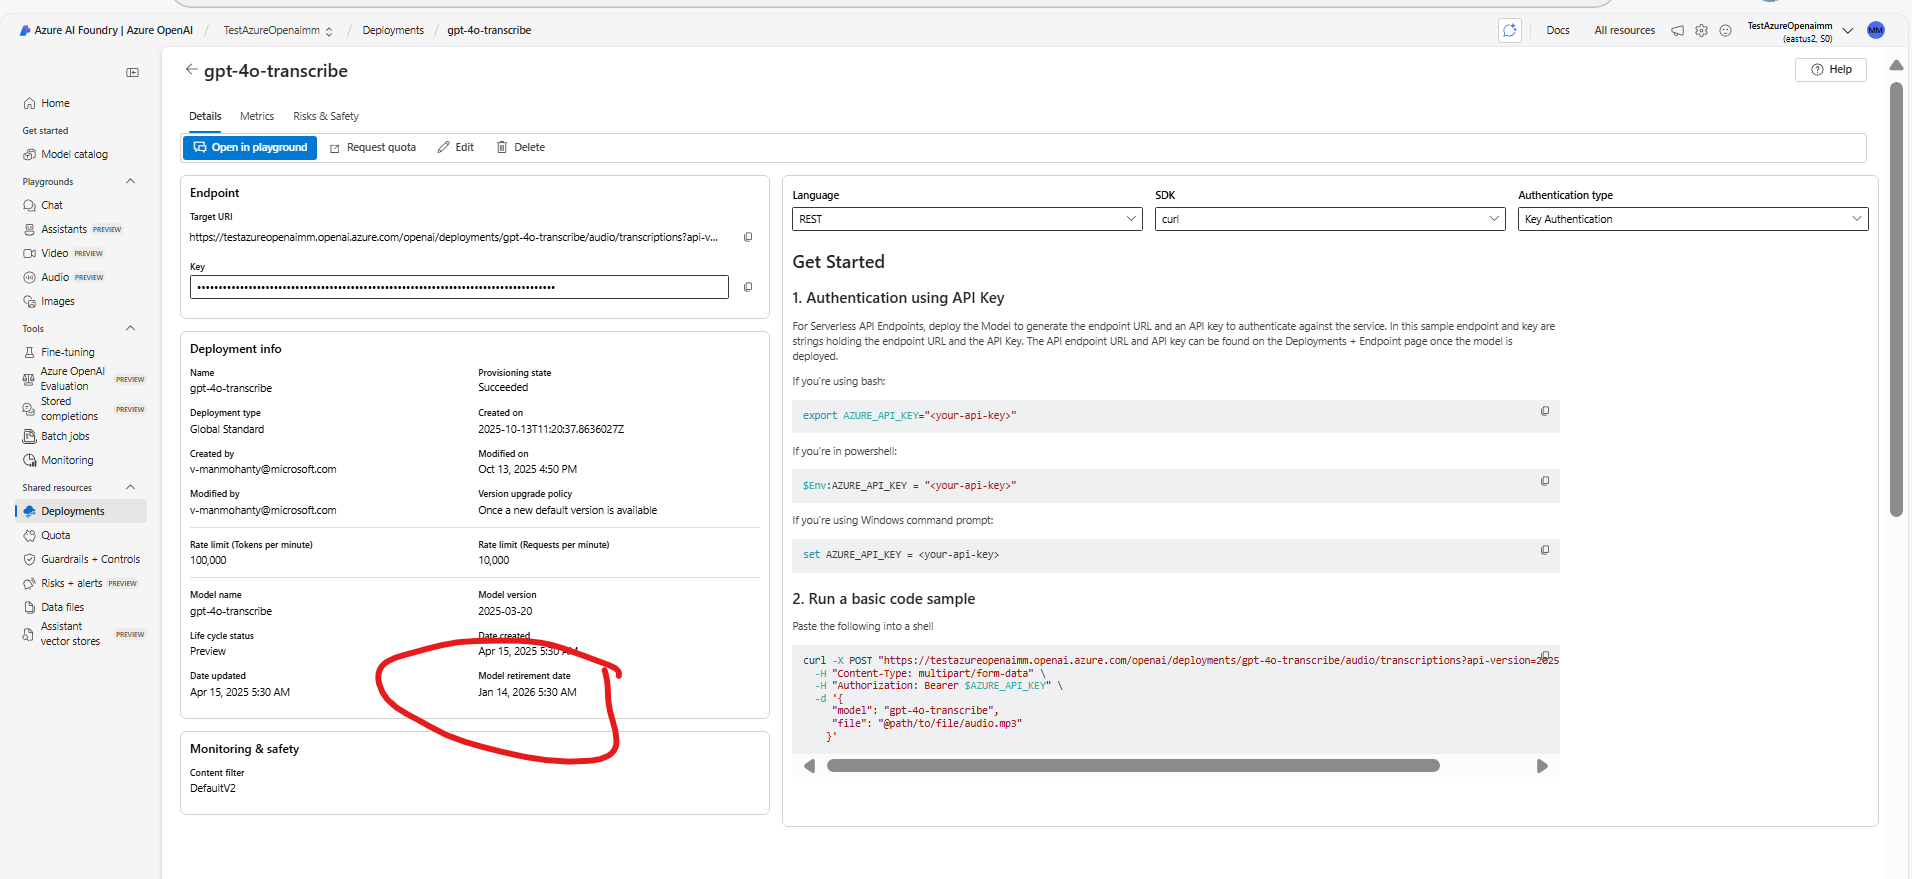Click the 'DefaultV2' content filter value

[x=213, y=788]
